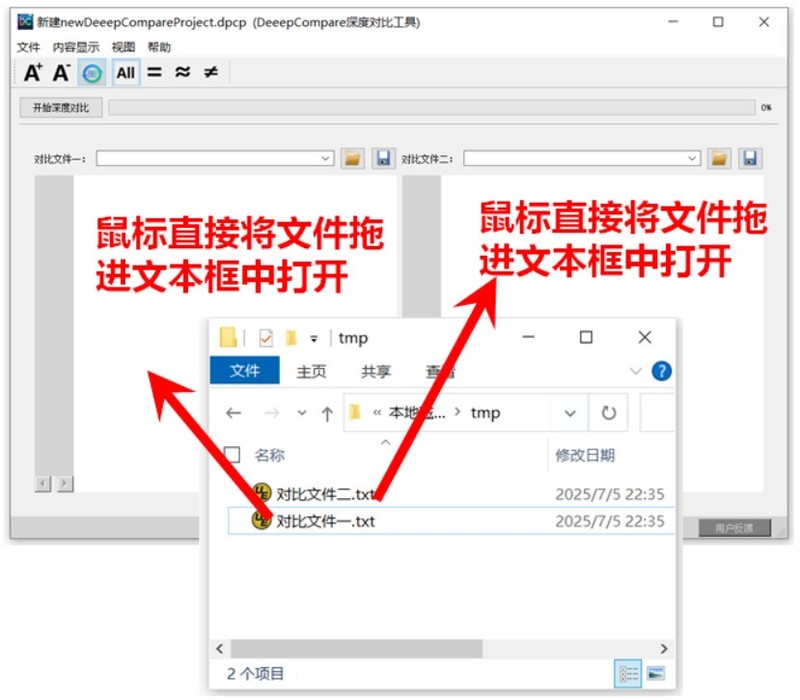Viewport: 800px width, 700px height.
Task: Switch to details view icon
Action: point(629,673)
